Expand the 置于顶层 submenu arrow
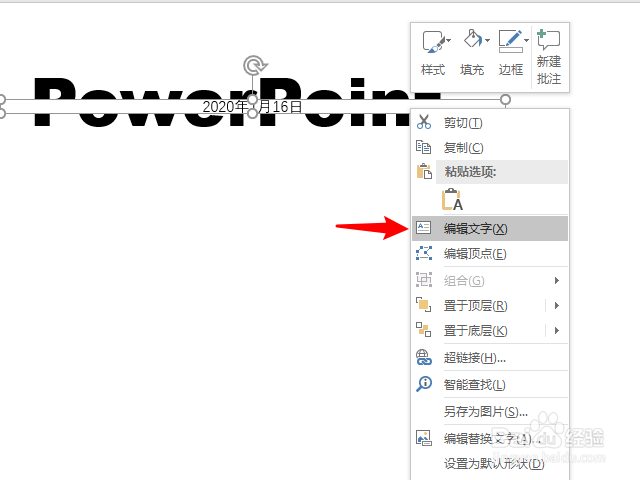The width and height of the screenshot is (640, 480). 557,305
